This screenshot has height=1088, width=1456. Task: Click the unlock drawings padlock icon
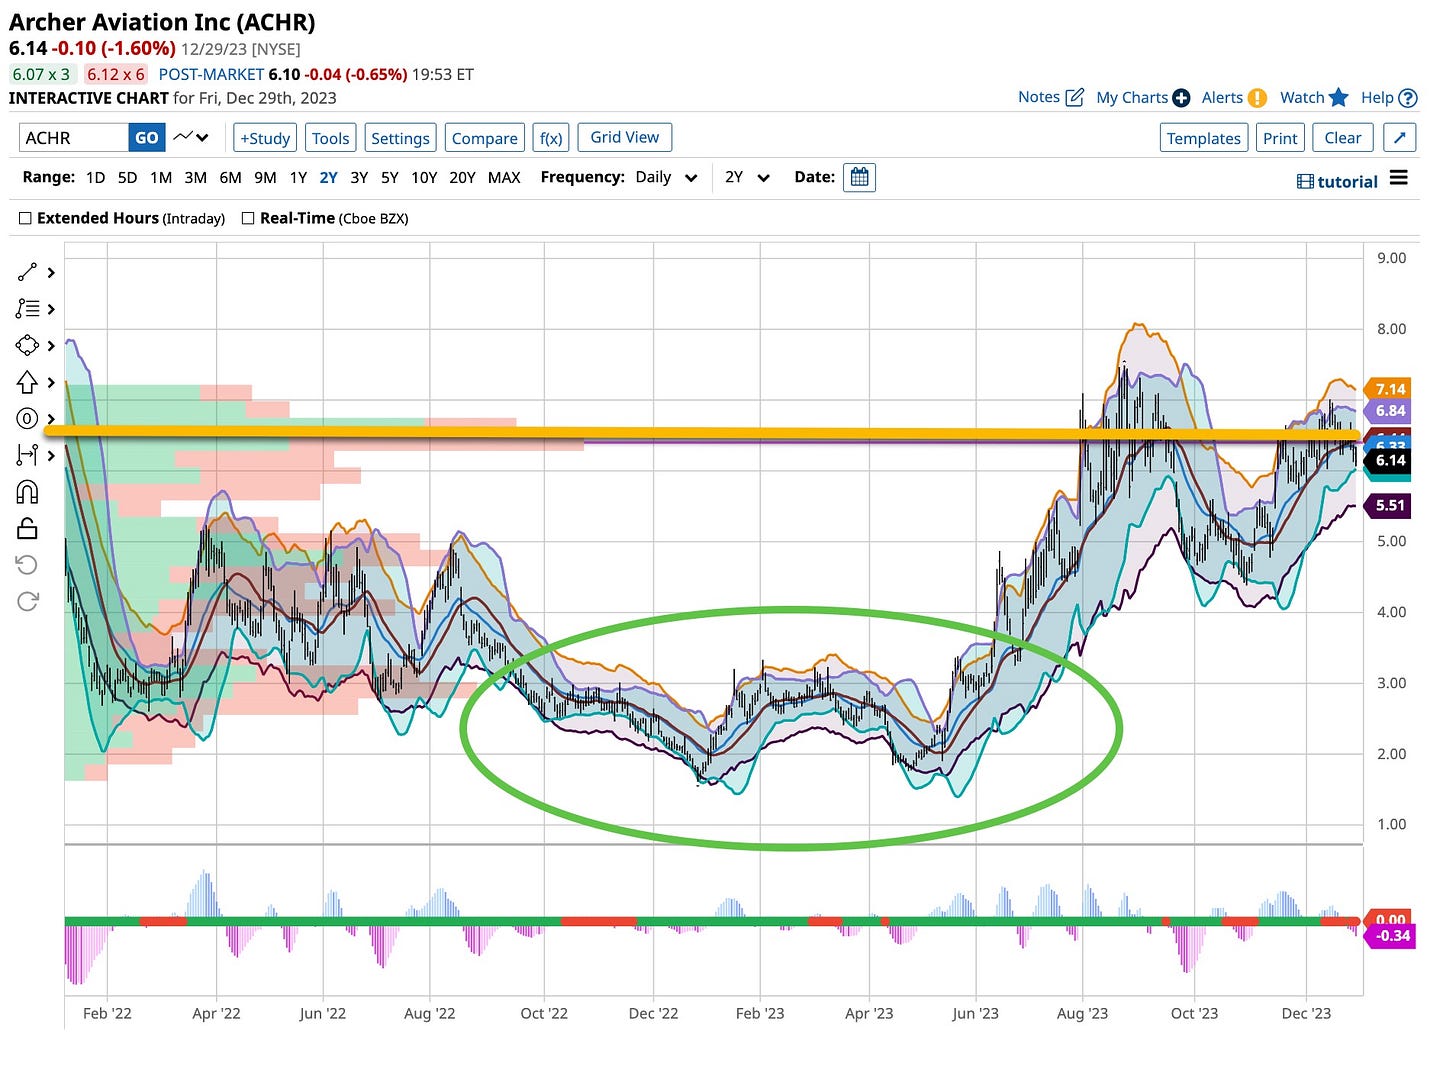click(x=27, y=528)
